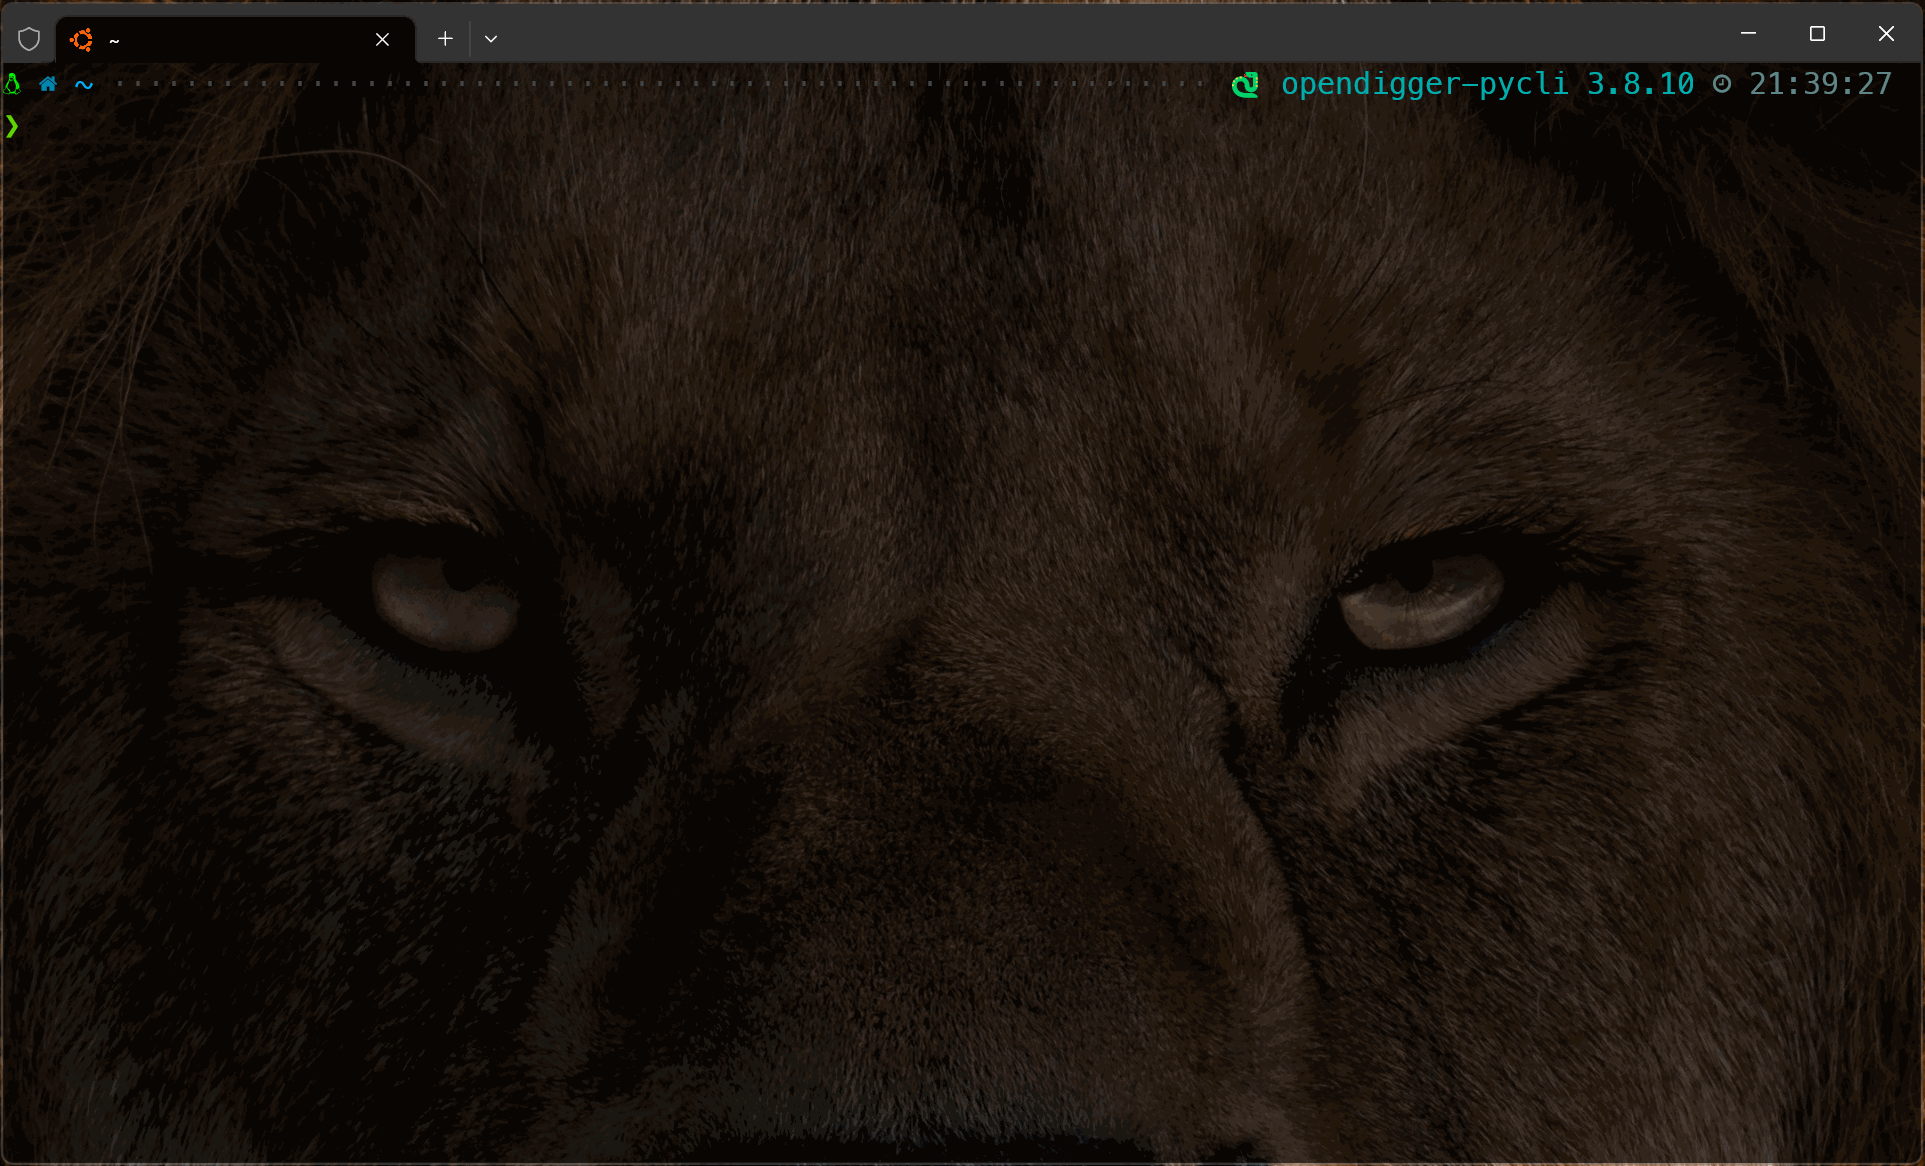Click the green prompt chevron symbol
Screen dimensions: 1925x1166
12,126
